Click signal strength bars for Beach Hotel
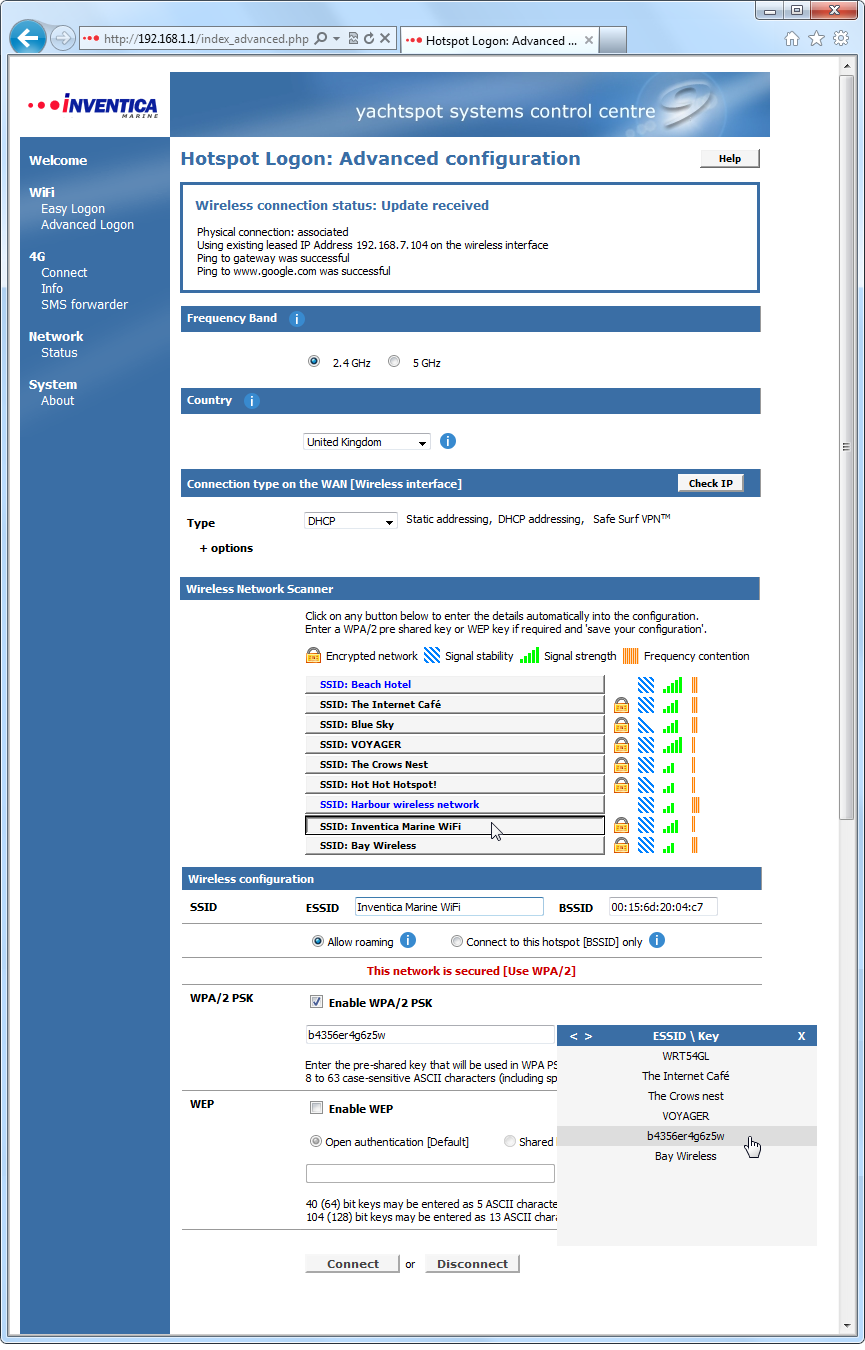The height and width of the screenshot is (1350, 865). click(672, 685)
